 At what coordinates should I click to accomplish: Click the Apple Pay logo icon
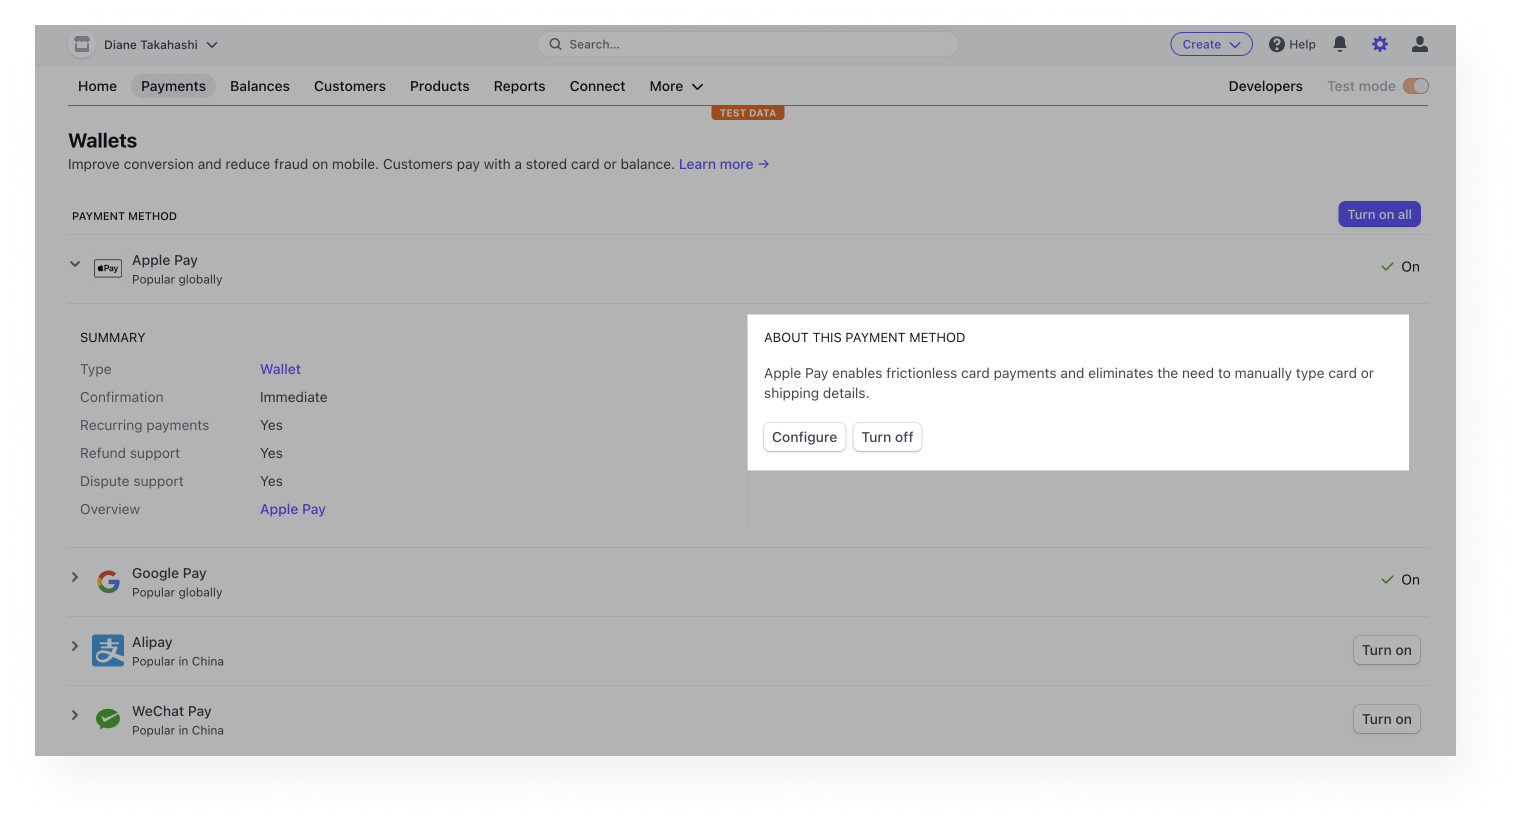pyautogui.click(x=107, y=268)
